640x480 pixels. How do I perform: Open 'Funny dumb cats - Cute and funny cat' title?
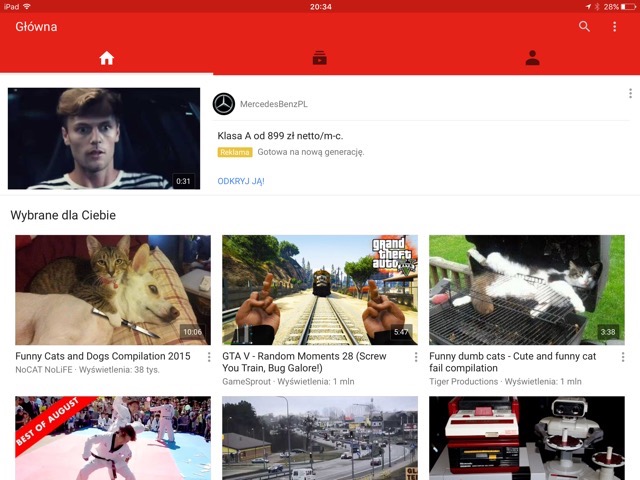(513, 362)
